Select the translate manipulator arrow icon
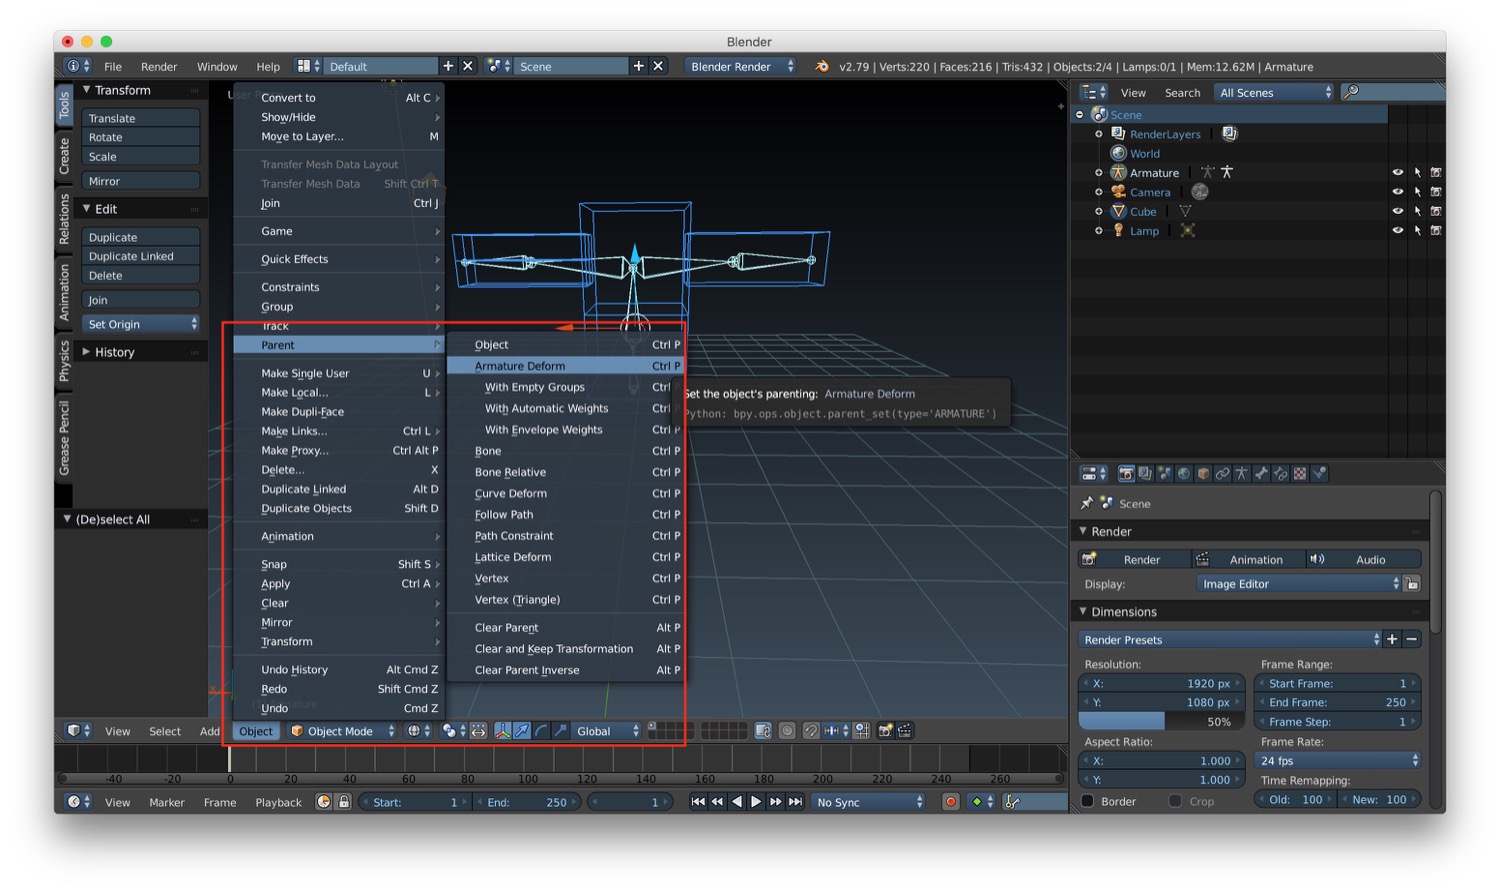The image size is (1500, 891). click(x=521, y=731)
